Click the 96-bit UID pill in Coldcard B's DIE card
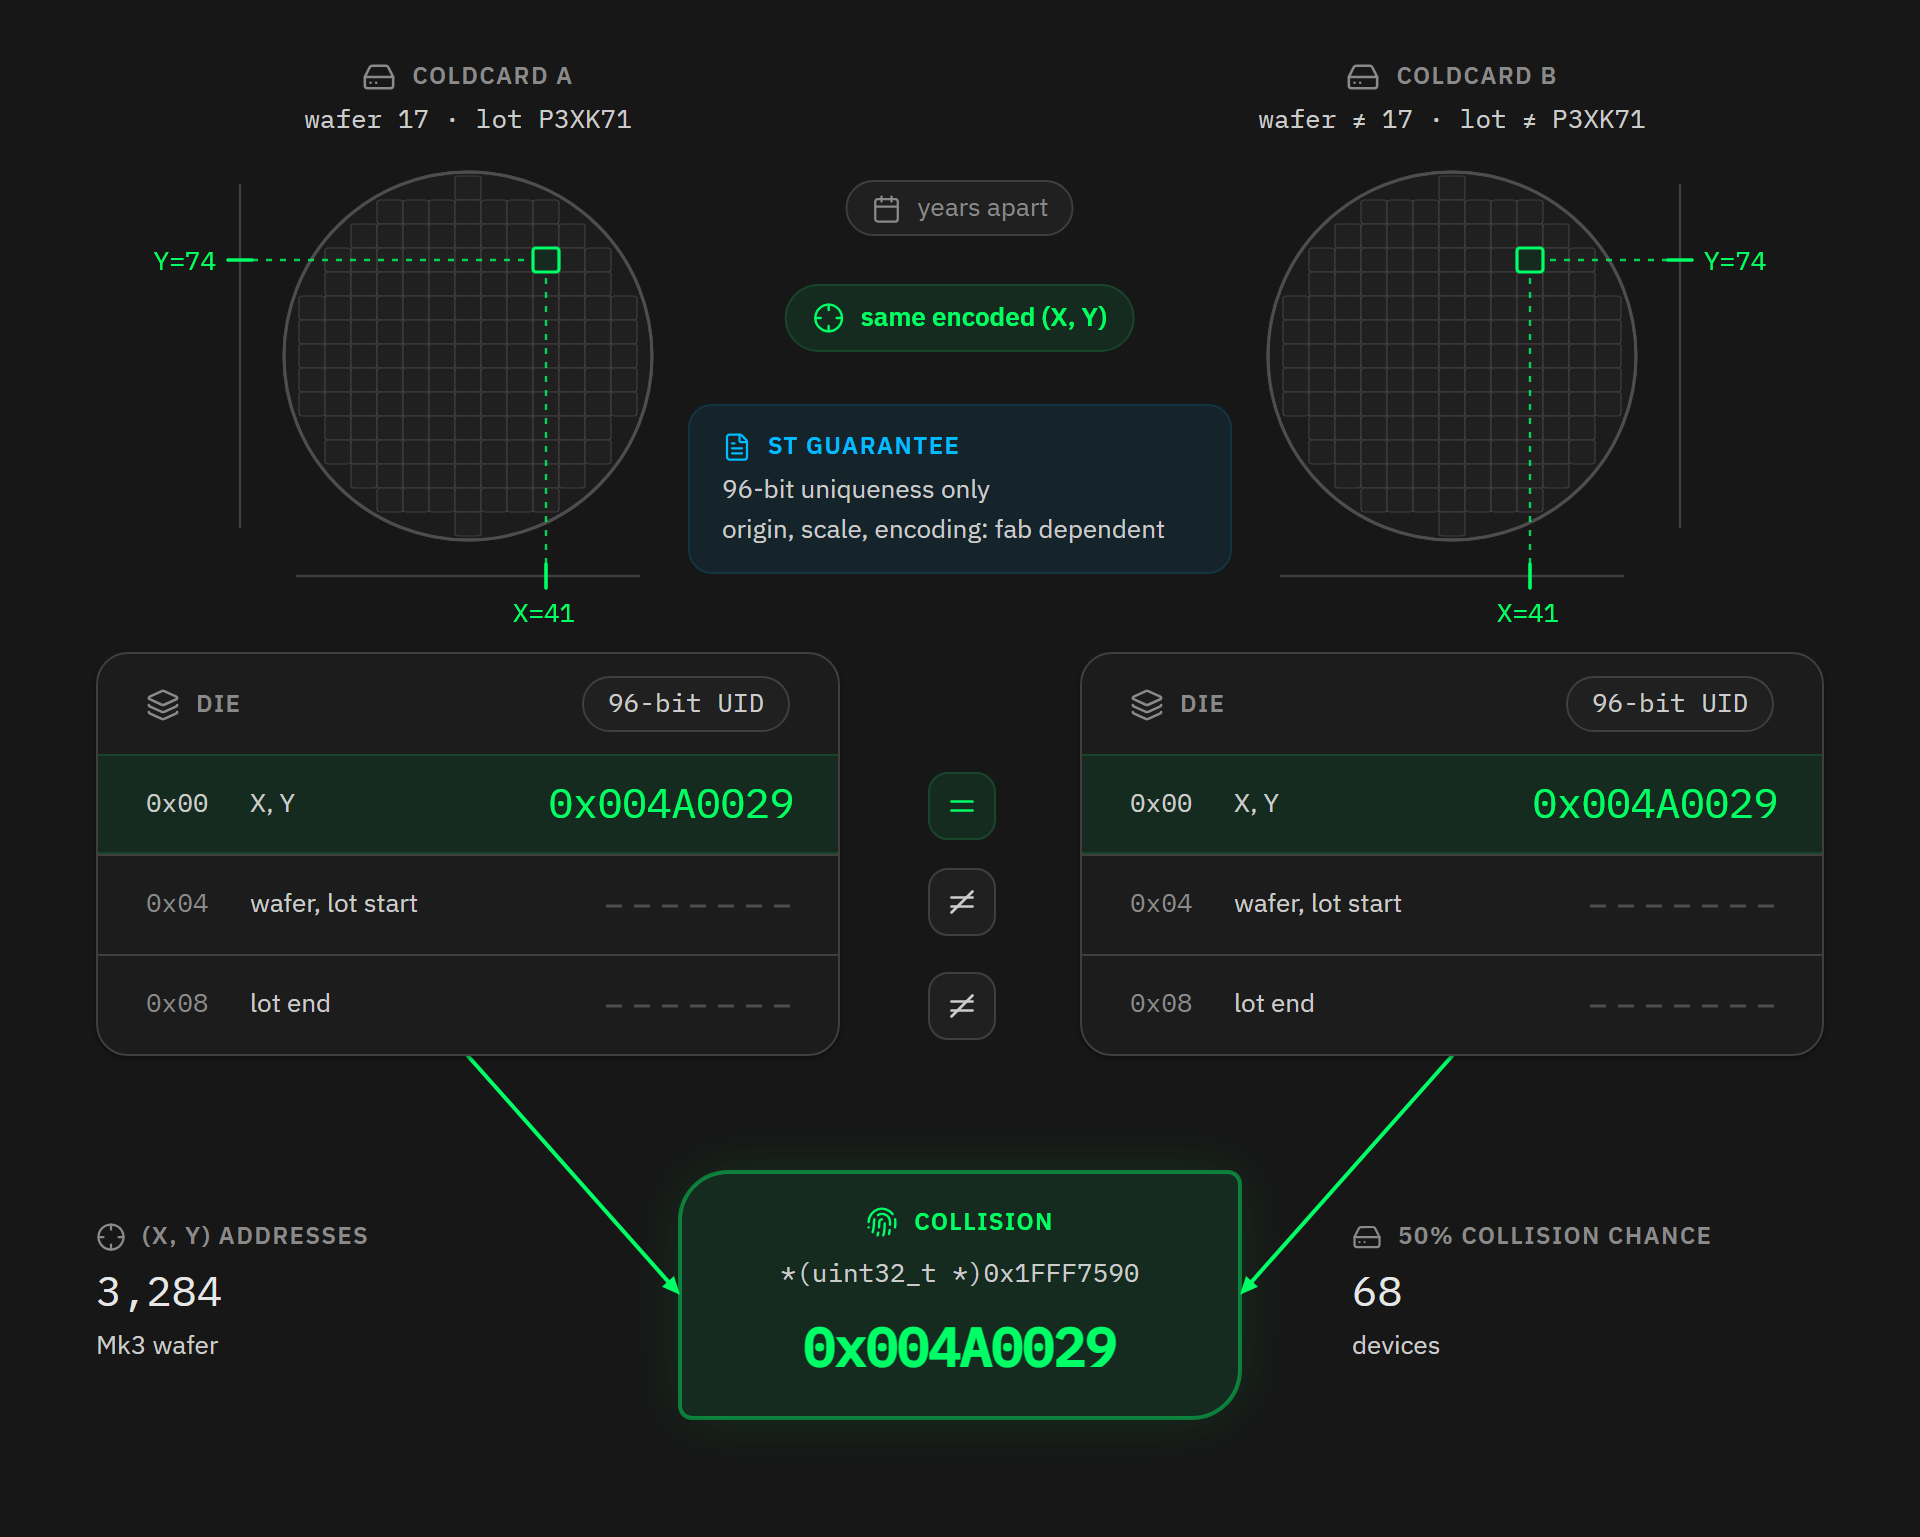The width and height of the screenshot is (1920, 1537). 1670,704
